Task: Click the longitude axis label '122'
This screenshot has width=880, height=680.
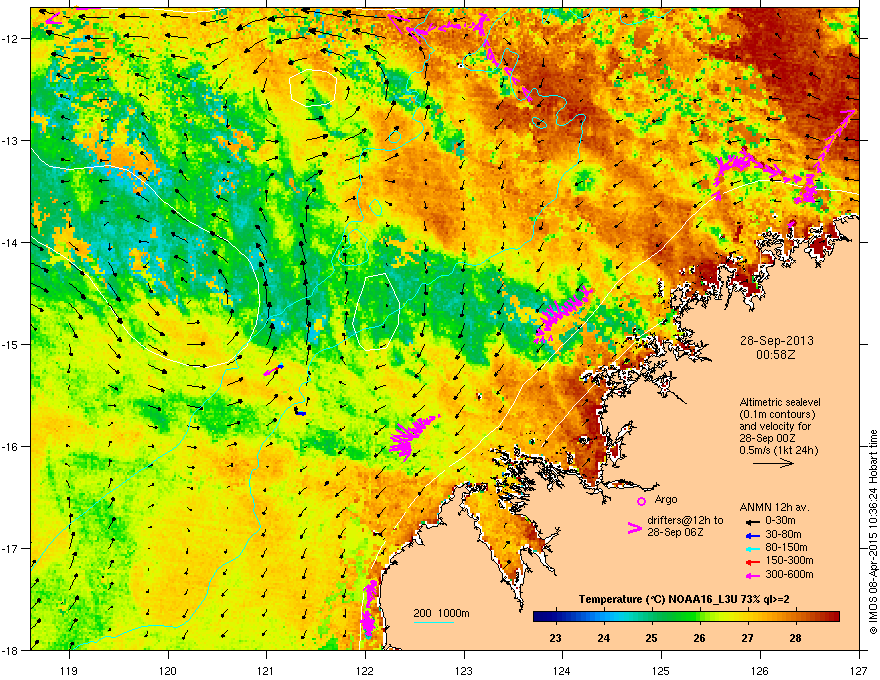Action: tap(365, 670)
